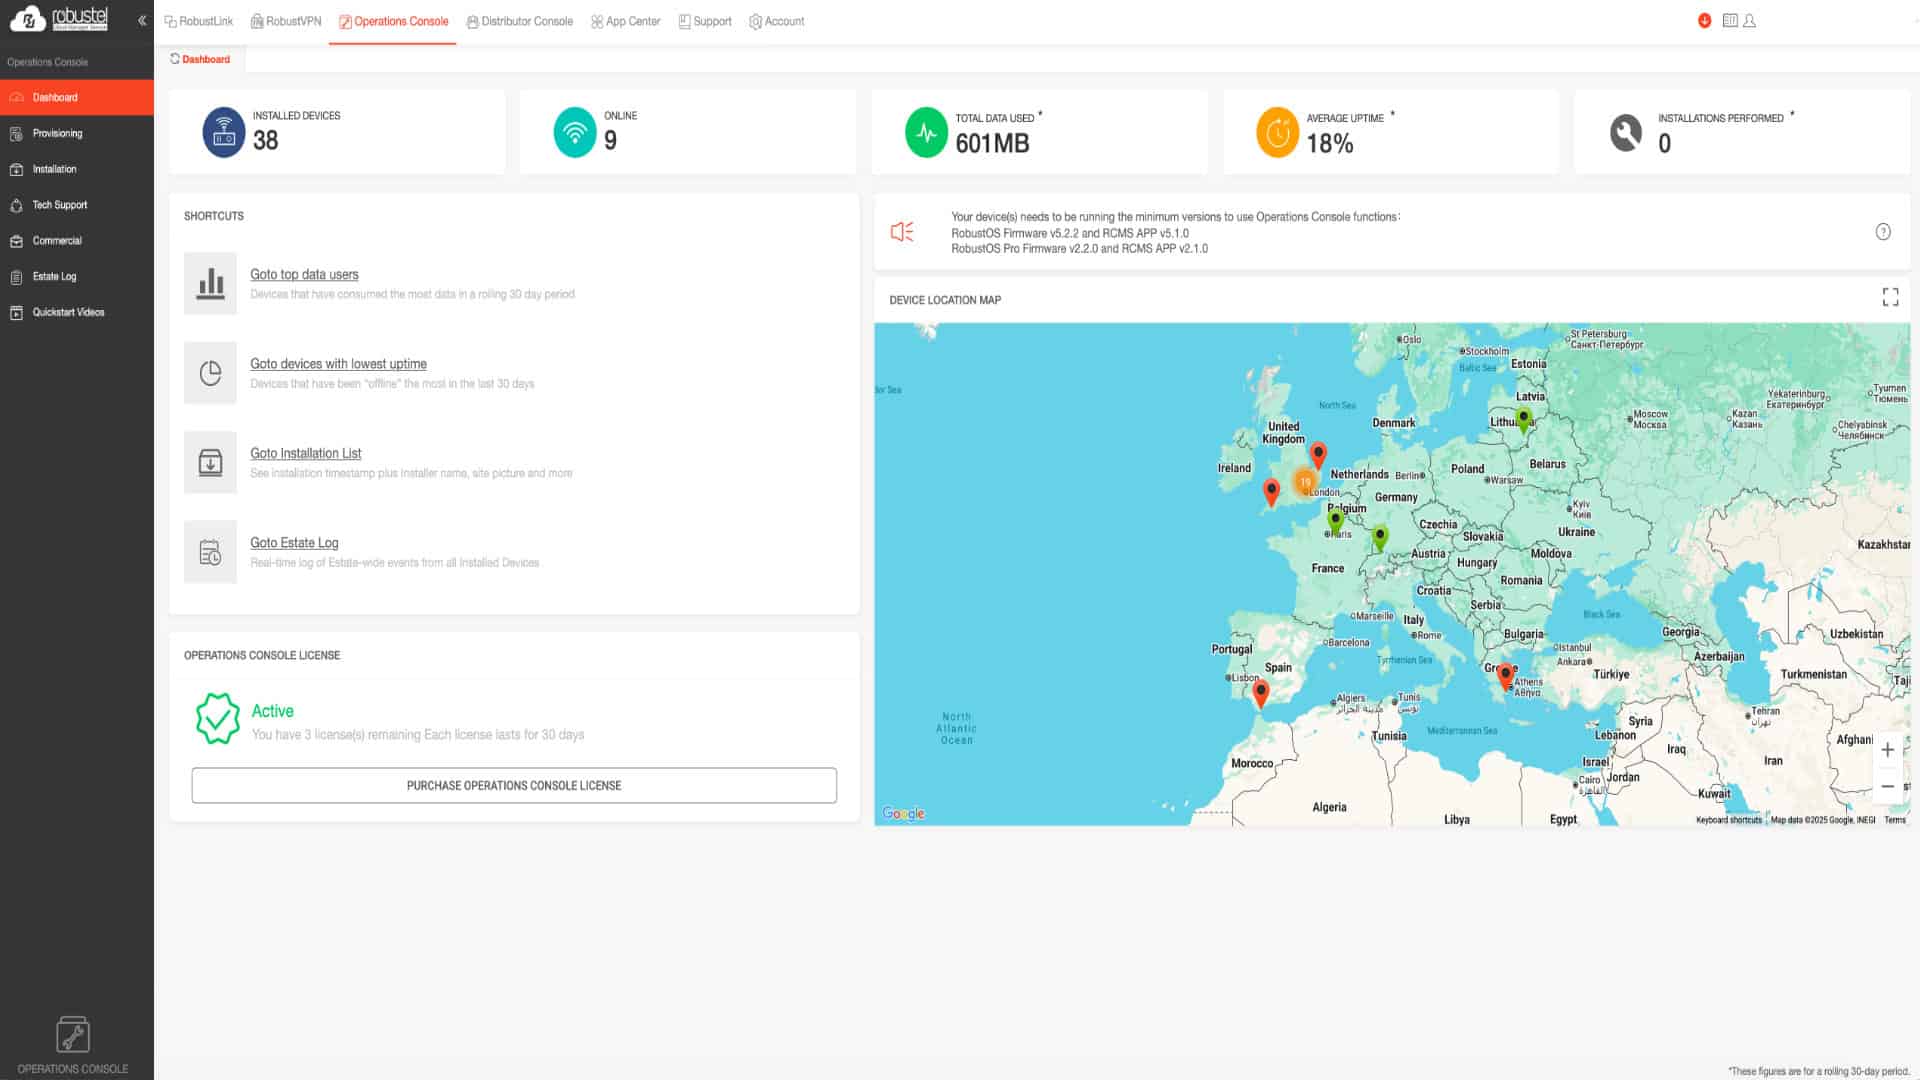The height and width of the screenshot is (1080, 1920).
Task: Click Purchase Operations Console License button
Action: (x=514, y=785)
